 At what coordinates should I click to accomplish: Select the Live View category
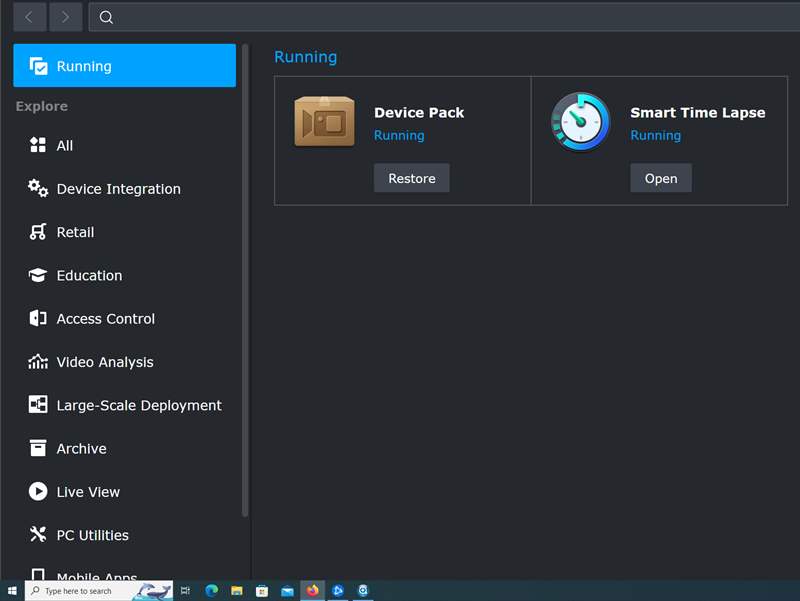(124, 492)
